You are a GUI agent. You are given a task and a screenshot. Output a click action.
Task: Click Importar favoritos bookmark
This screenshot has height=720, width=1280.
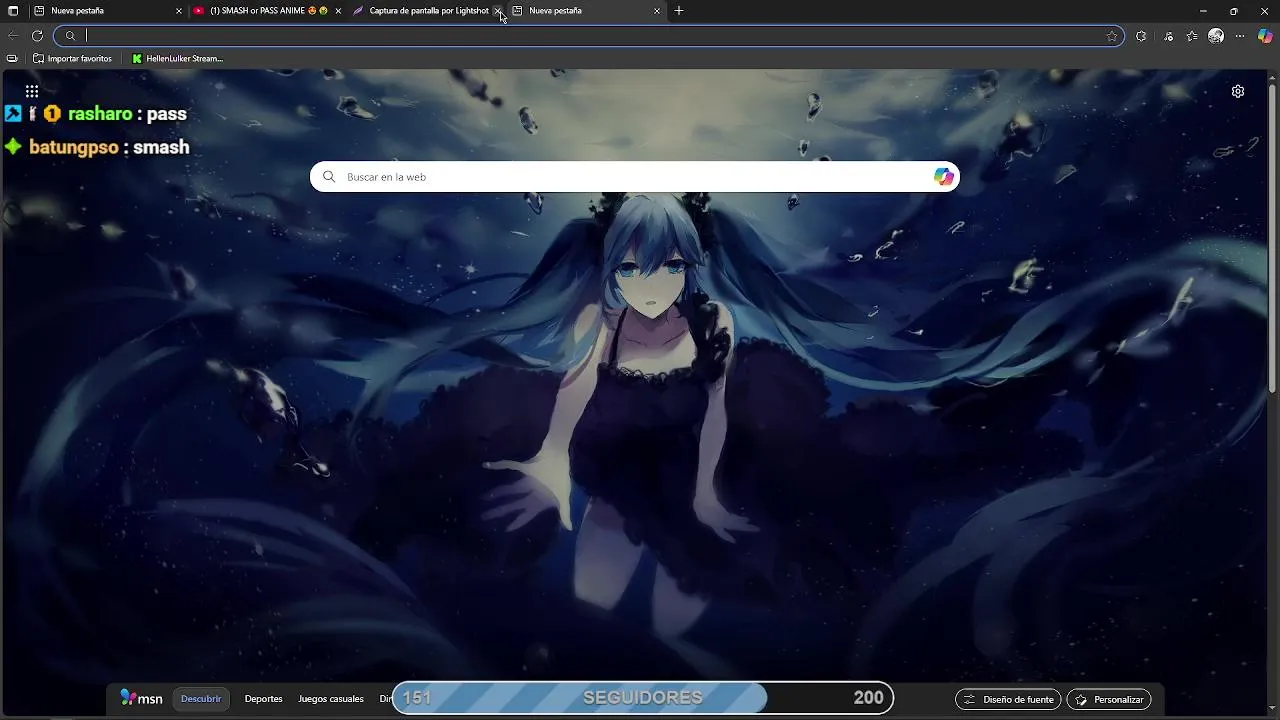[73, 59]
